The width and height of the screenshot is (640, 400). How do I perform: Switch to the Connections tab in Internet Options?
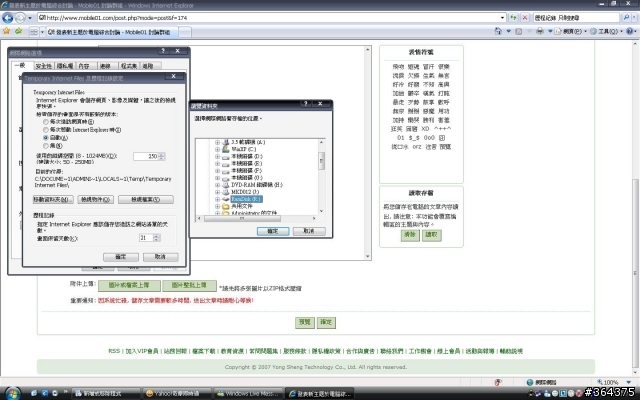click(x=107, y=66)
